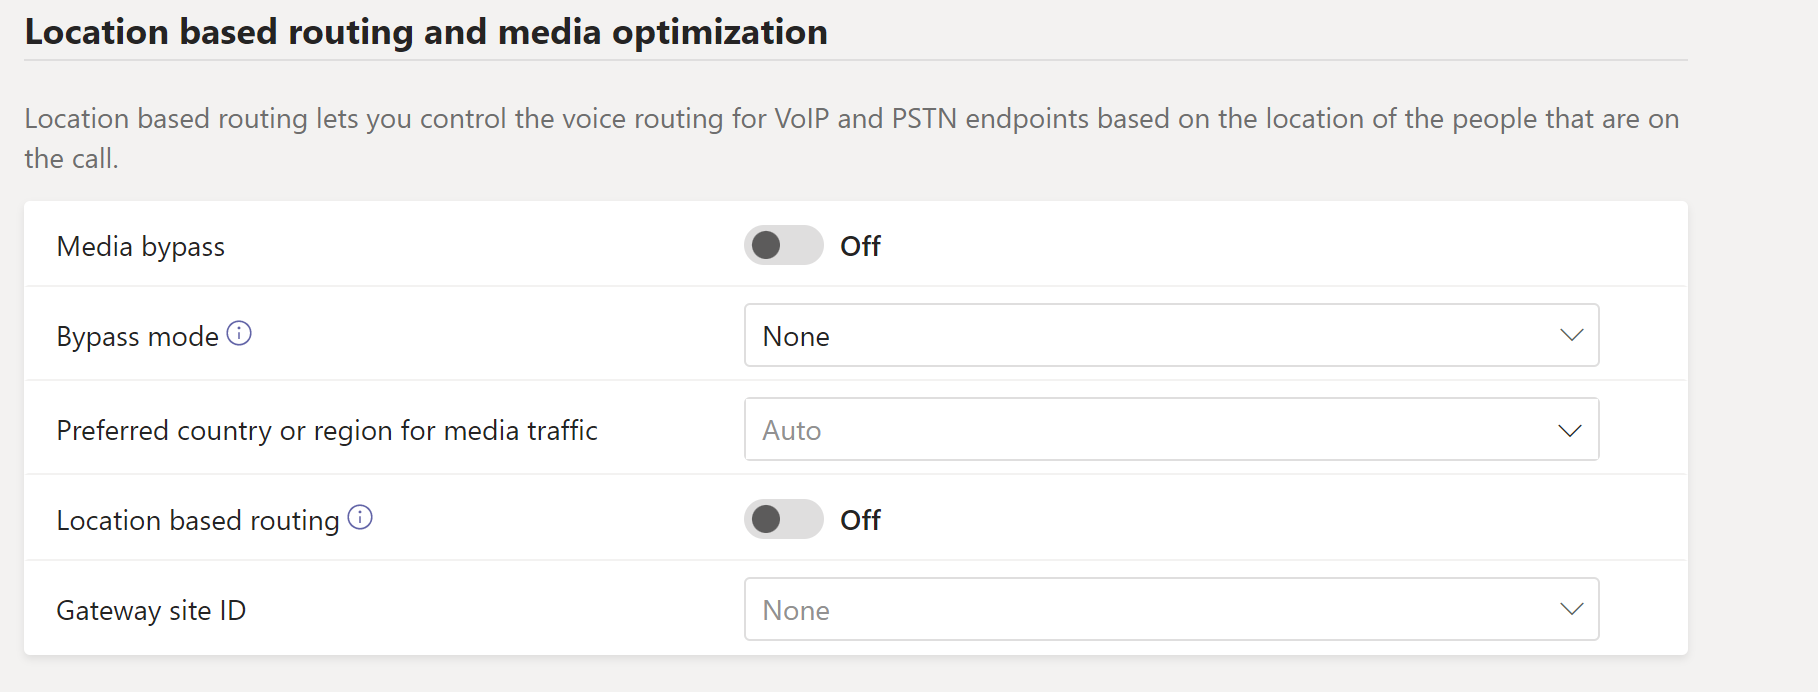Click the description paragraph about voice routing
The image size is (1818, 692).
(x=850, y=119)
